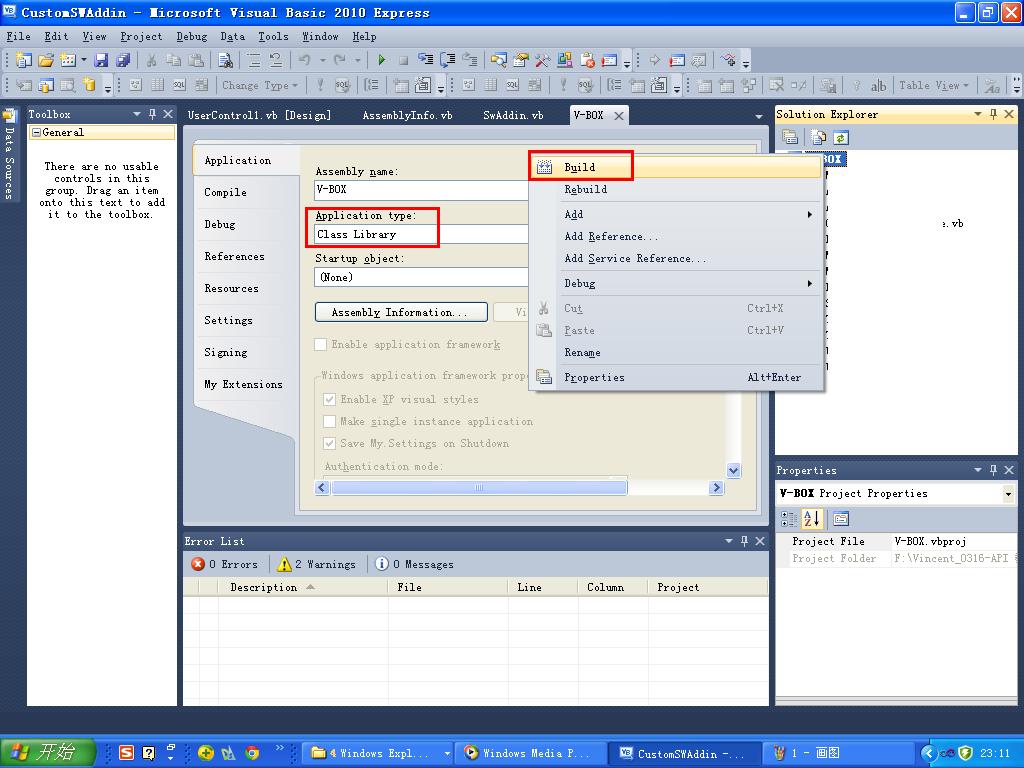Click the New Project toolbar icon

tap(24, 61)
